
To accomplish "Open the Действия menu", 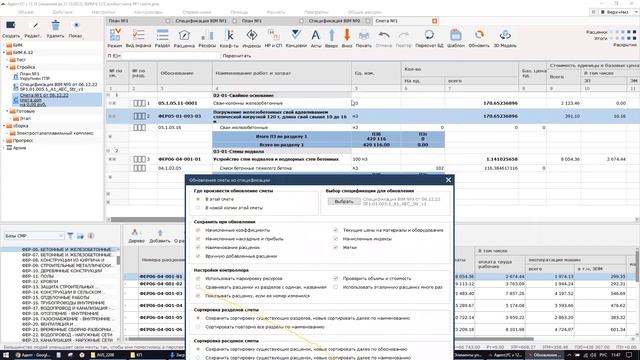I will coord(62,12).
